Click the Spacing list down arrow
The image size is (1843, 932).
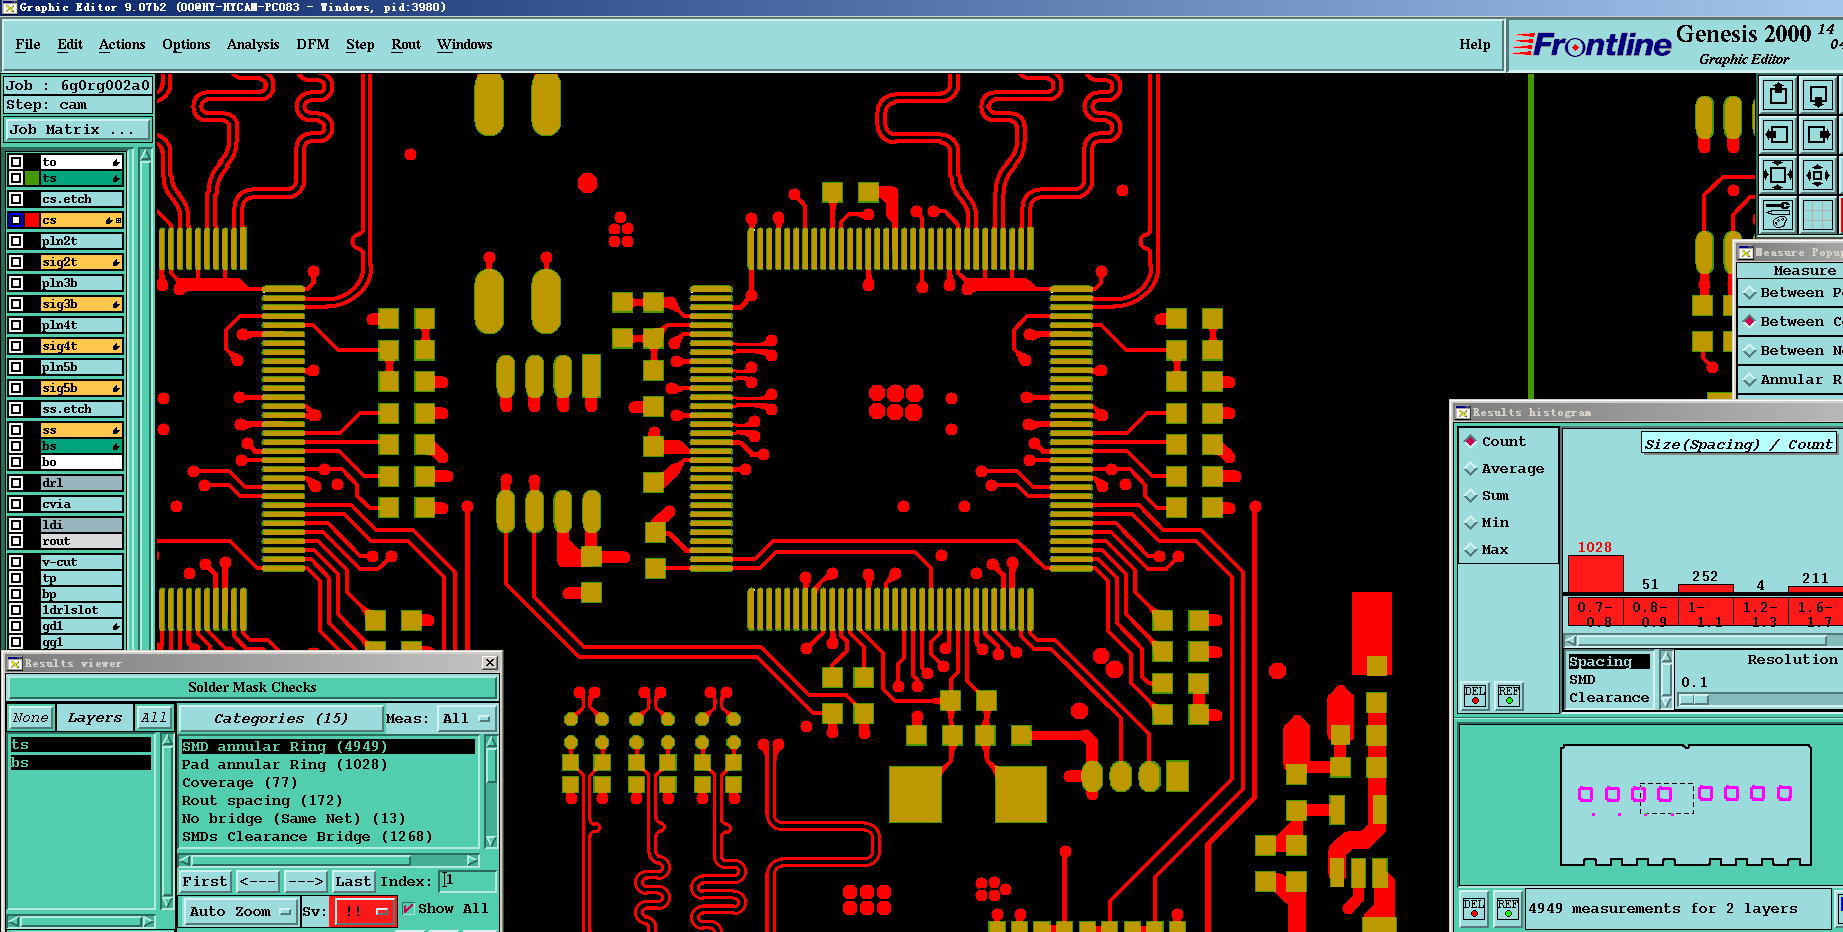(1666, 702)
